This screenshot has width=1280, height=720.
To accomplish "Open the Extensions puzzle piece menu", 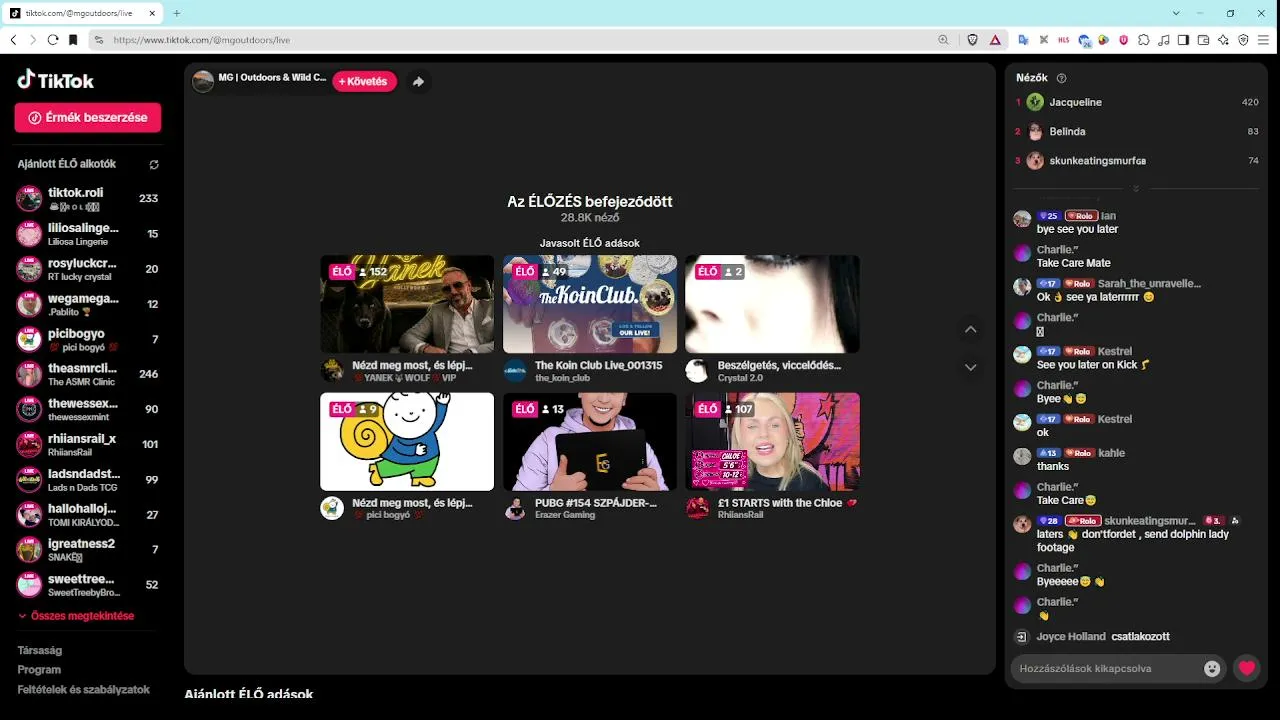I will (1143, 40).
